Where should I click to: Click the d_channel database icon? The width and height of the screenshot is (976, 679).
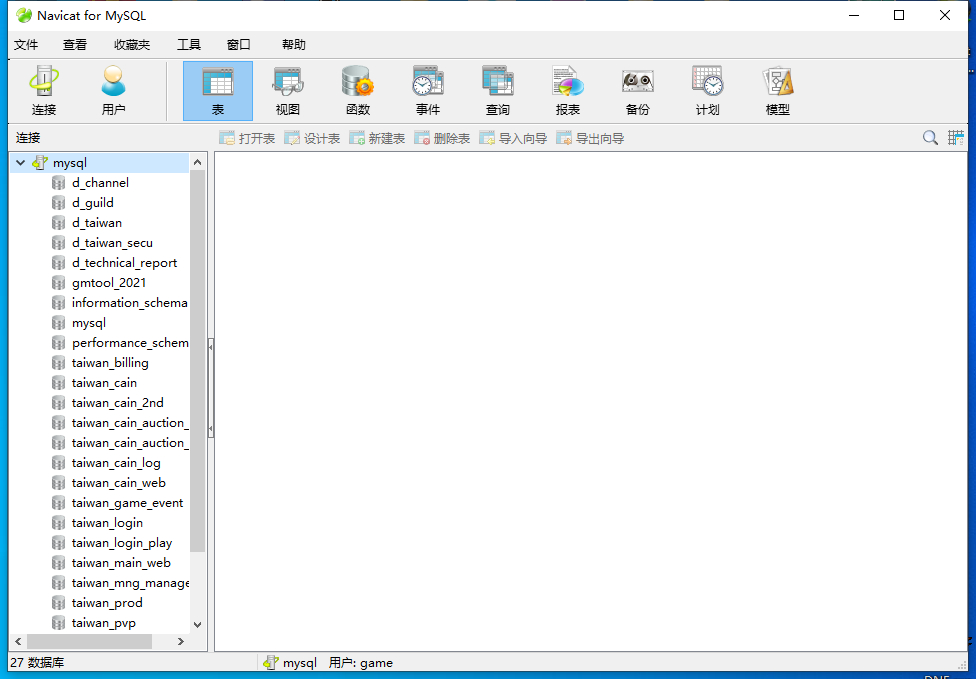pos(59,183)
